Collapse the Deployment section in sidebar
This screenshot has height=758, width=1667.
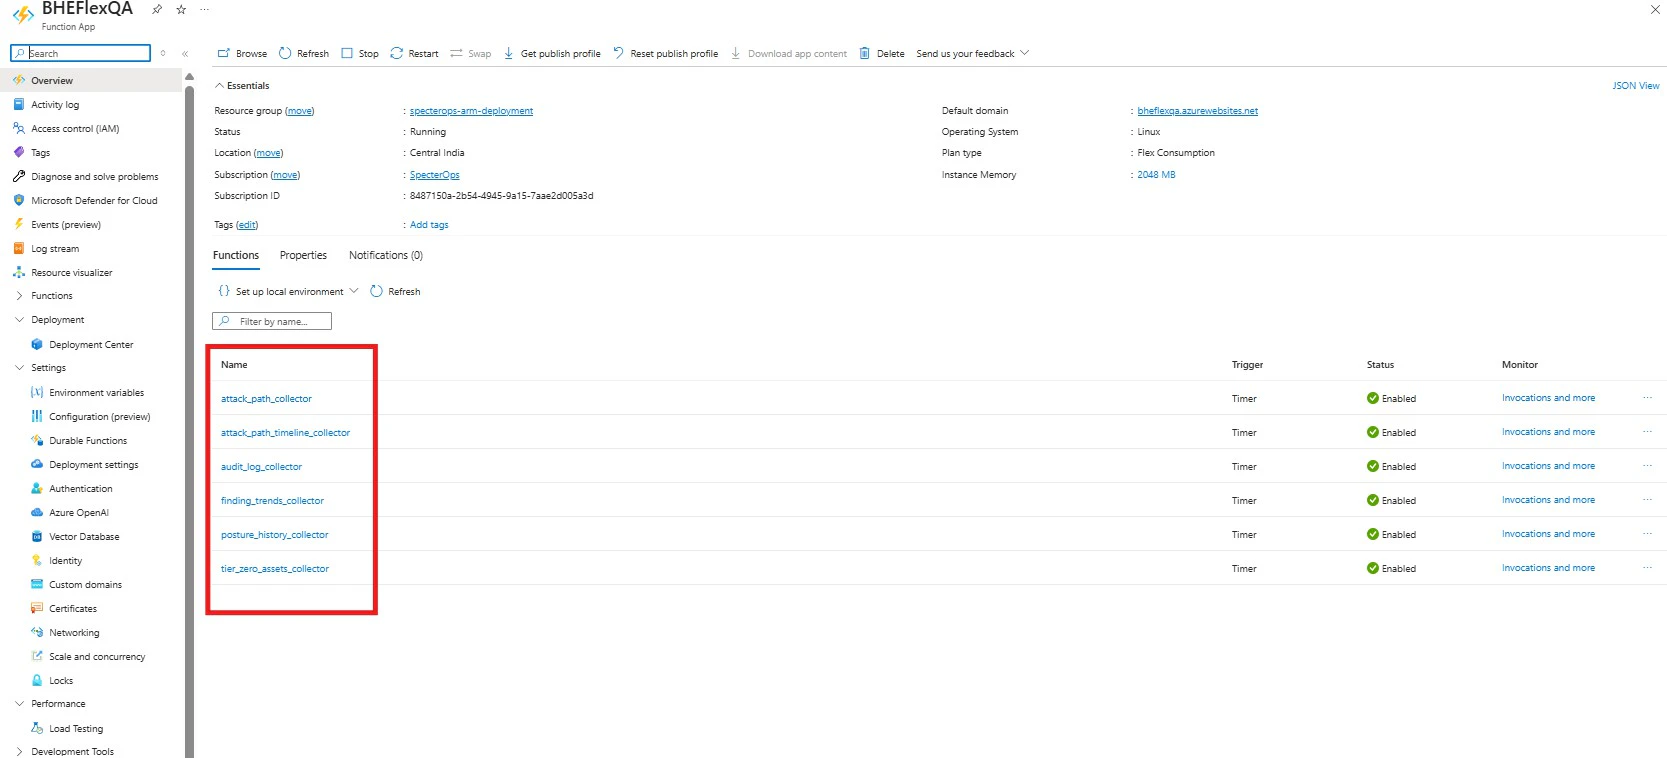click(19, 320)
